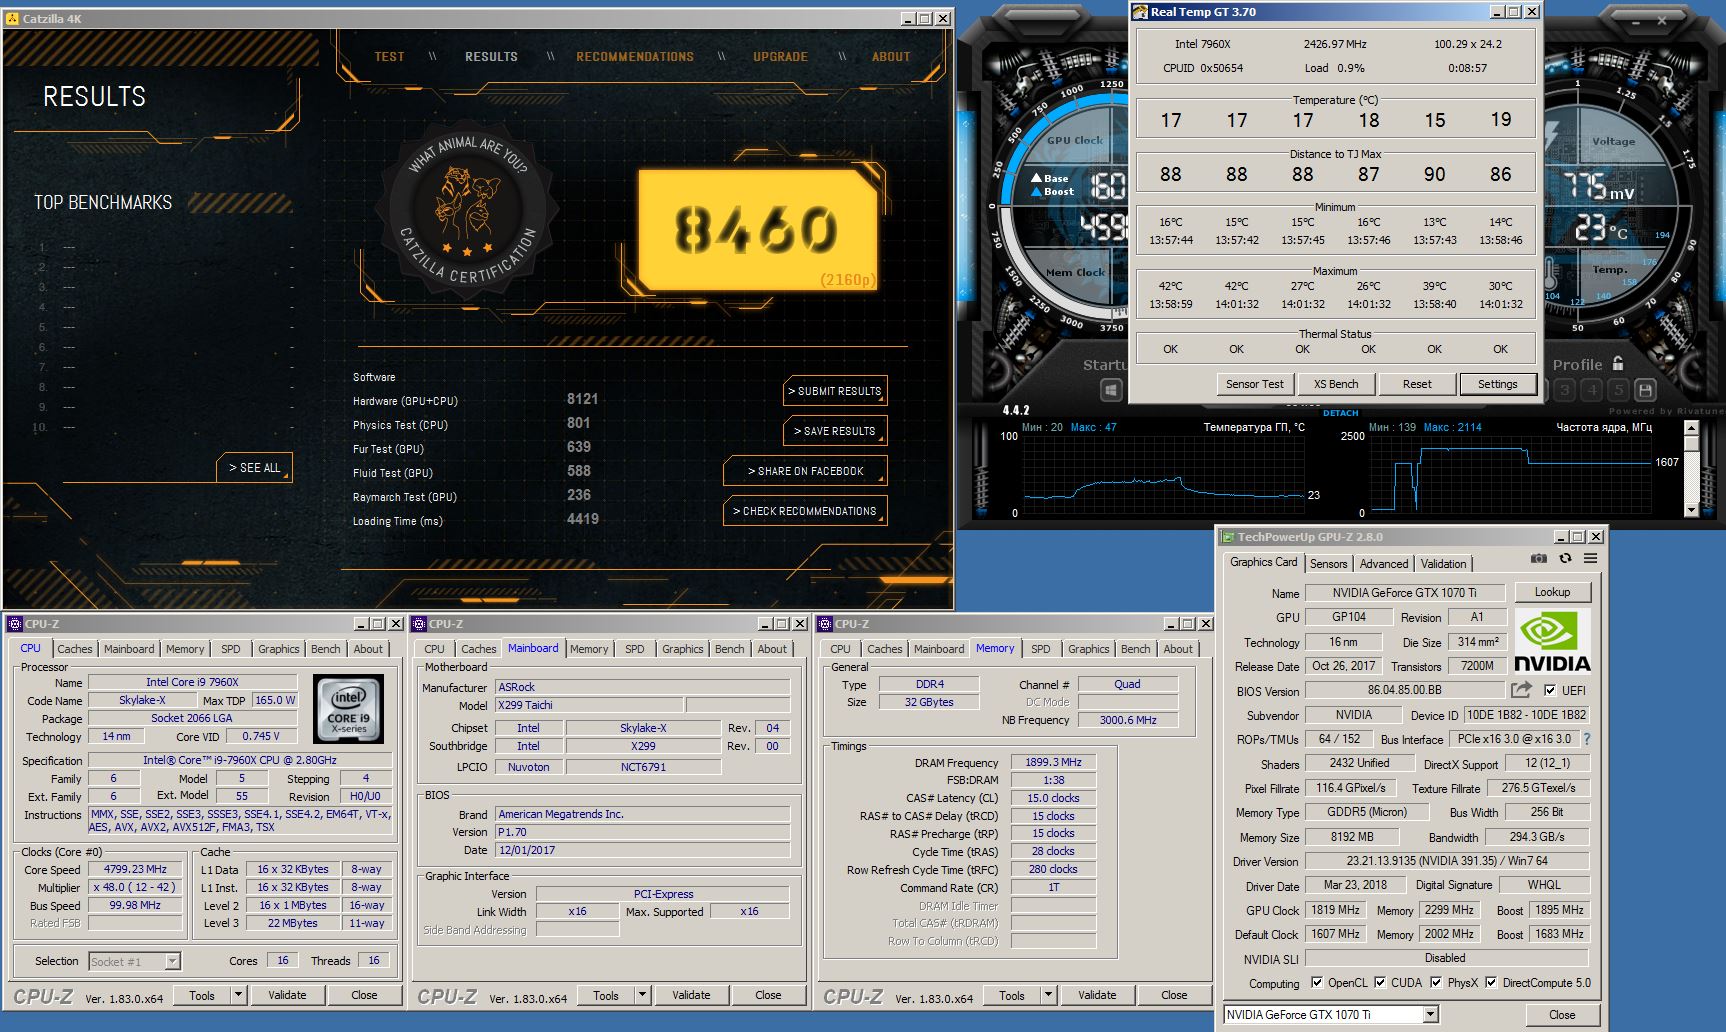Open the GPU-Z hamburger menu icon

tap(1590, 558)
